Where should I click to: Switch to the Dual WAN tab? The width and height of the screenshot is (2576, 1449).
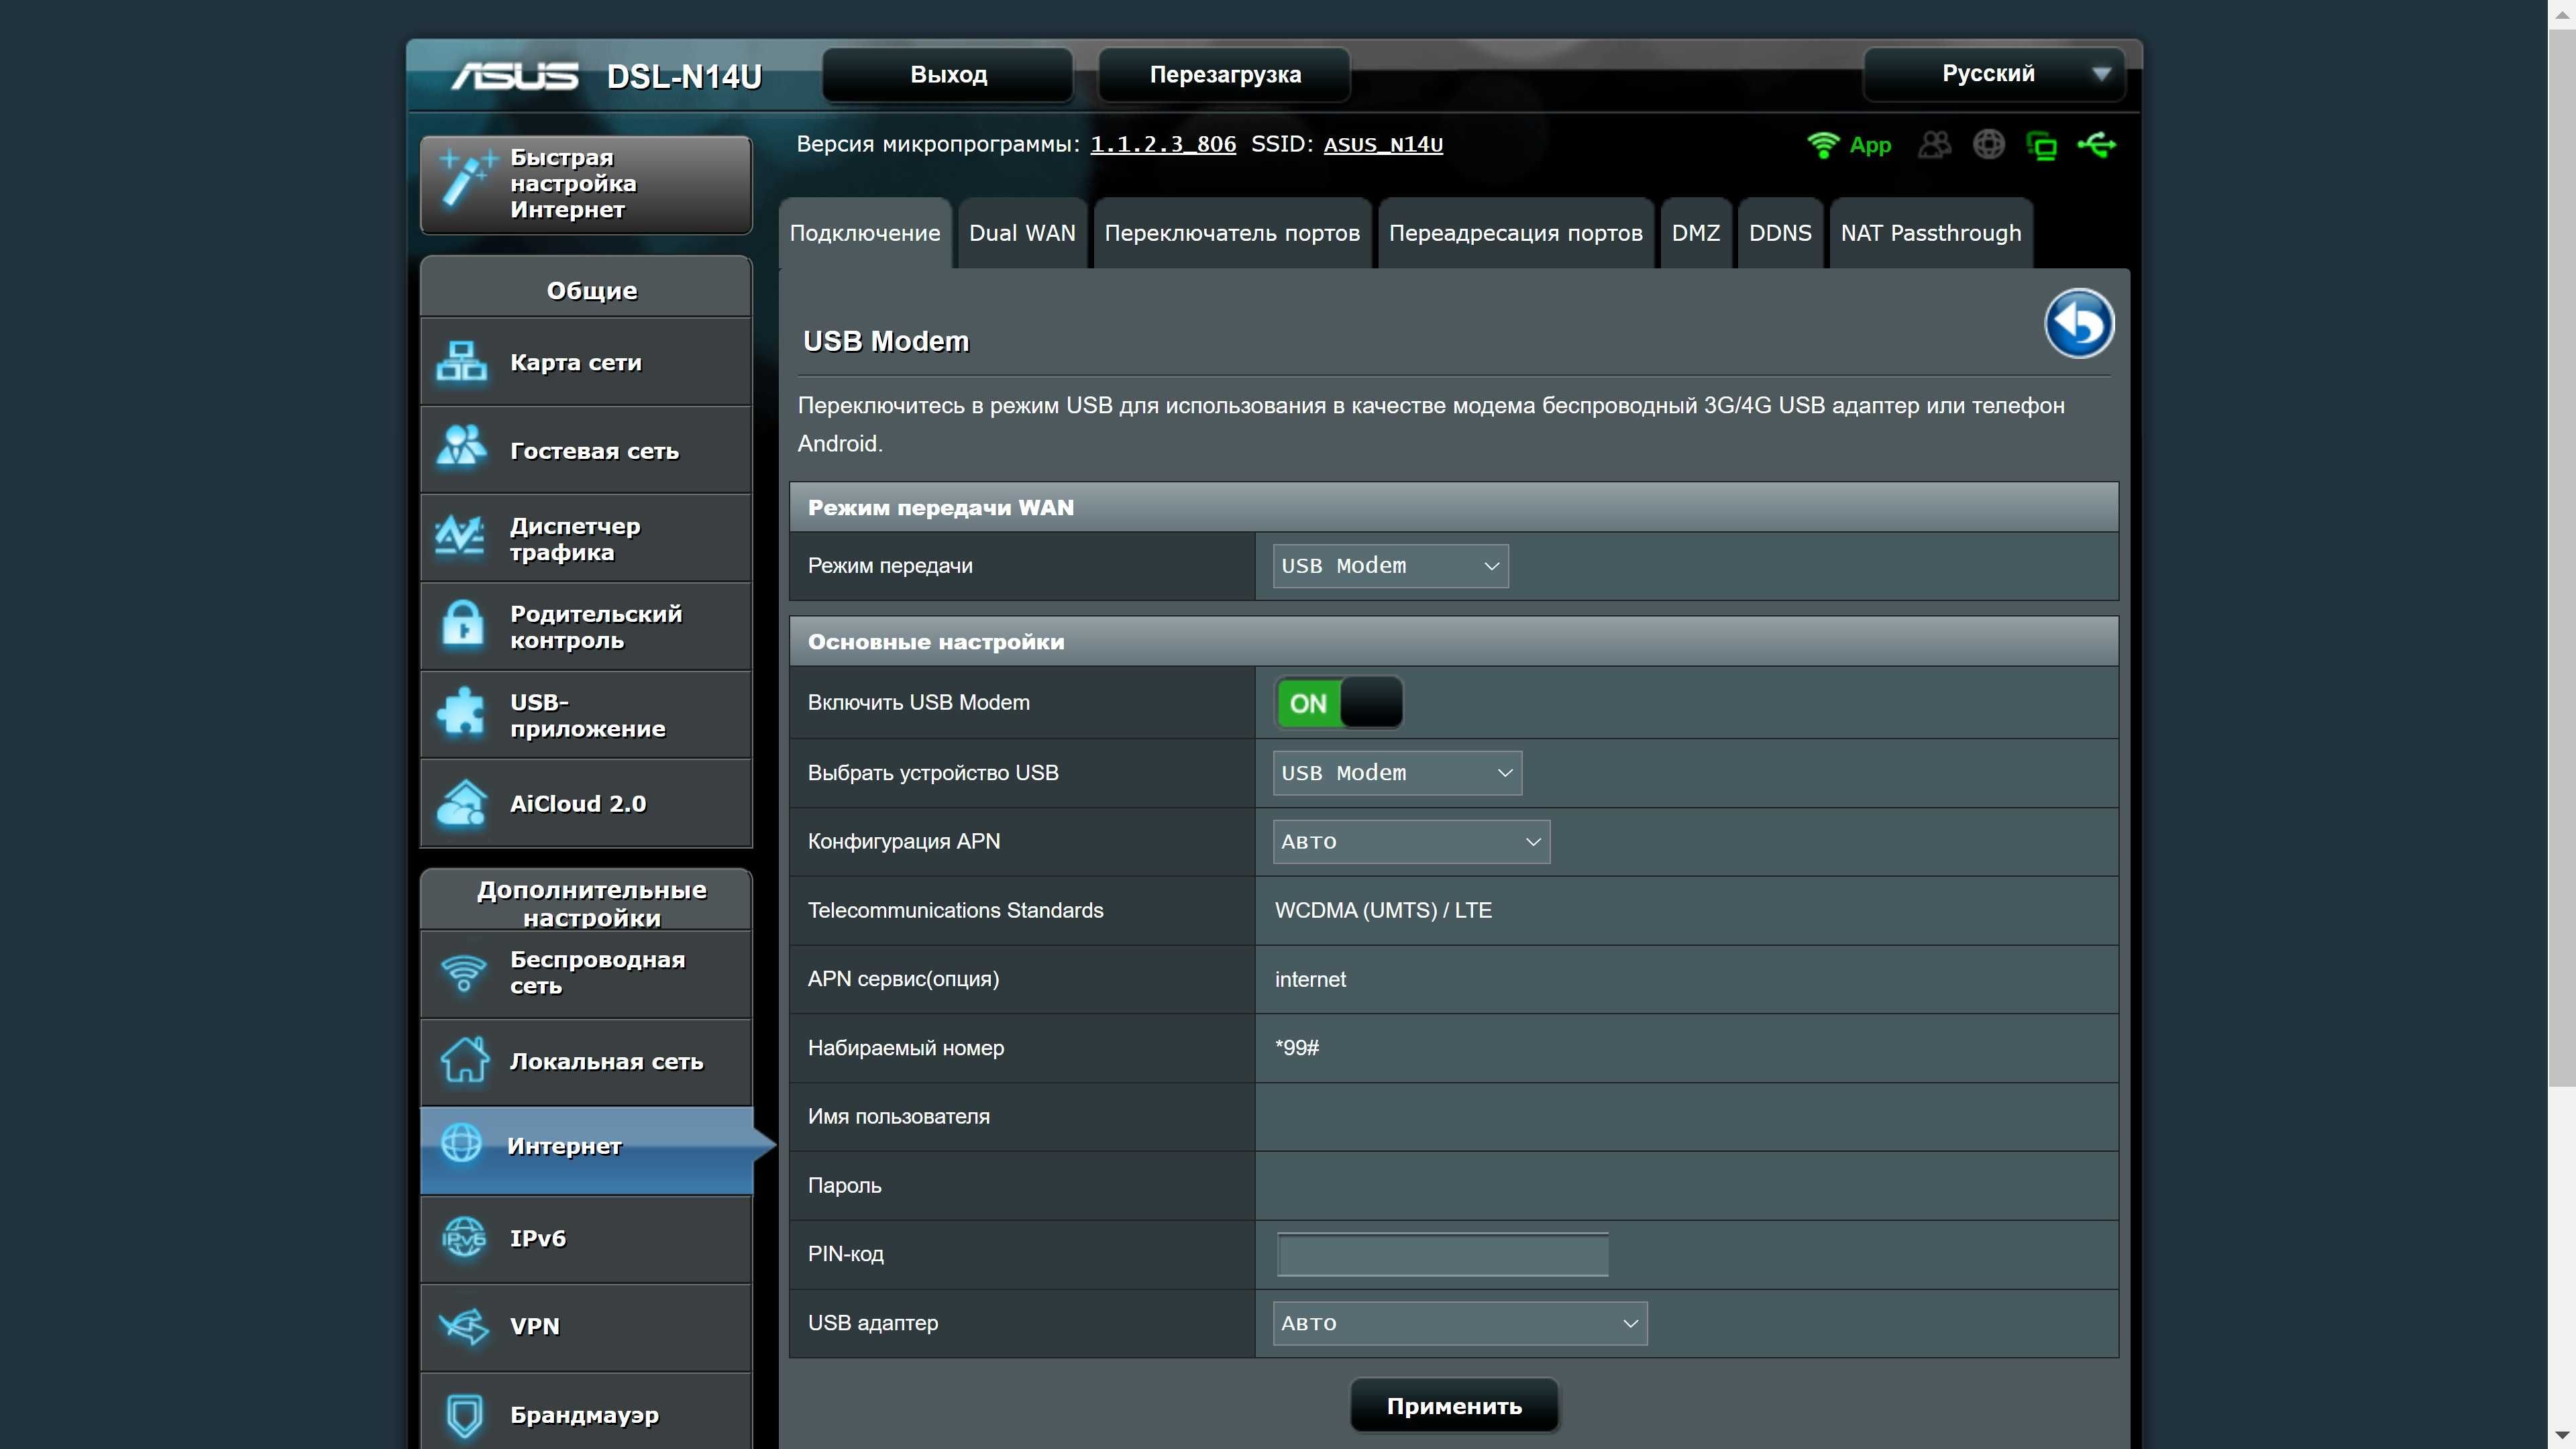click(x=1022, y=233)
